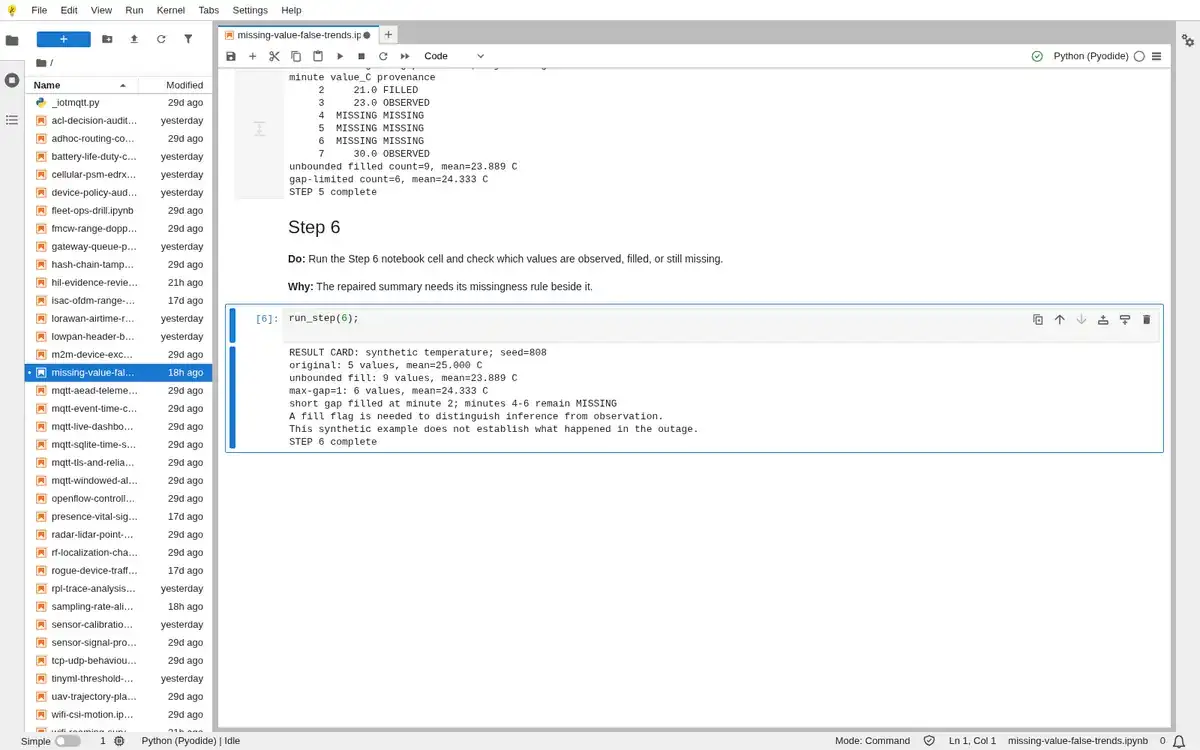Open the kernel status circle icon

point(1139,57)
